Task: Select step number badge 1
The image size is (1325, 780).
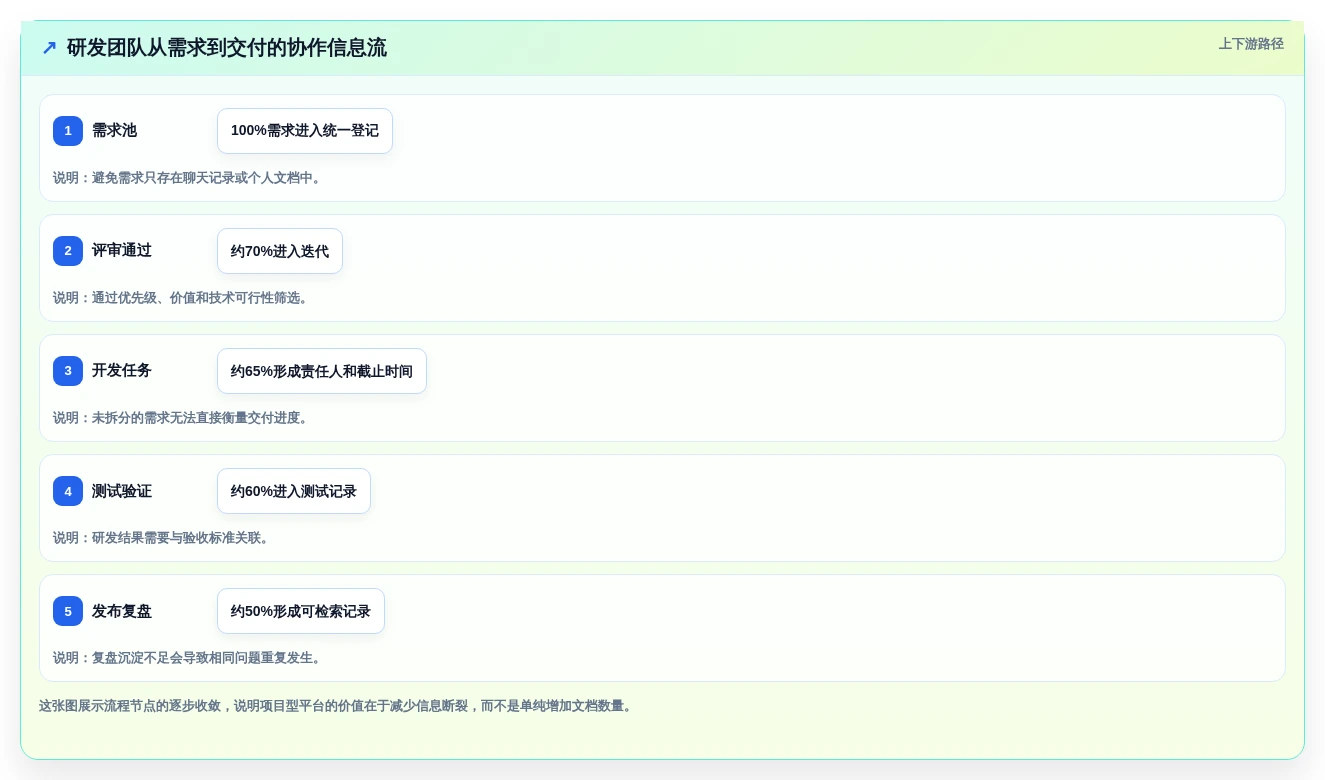Action: point(68,131)
